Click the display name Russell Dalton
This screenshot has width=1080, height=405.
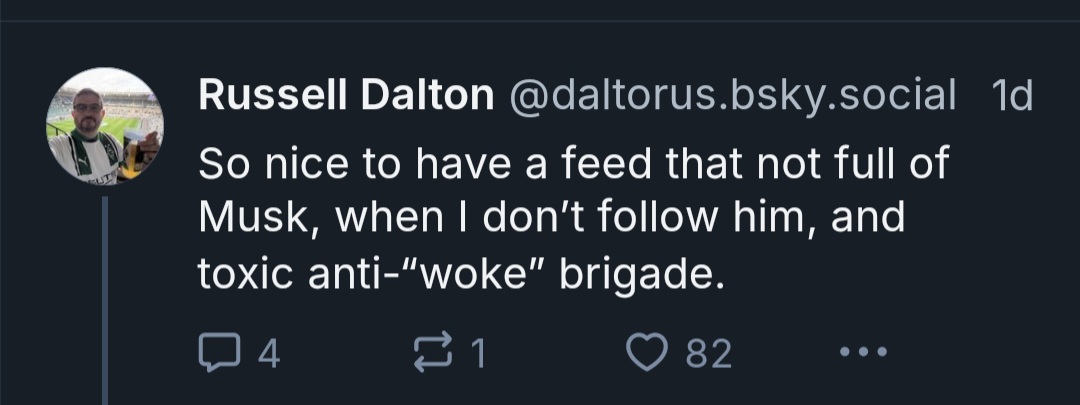click(x=346, y=96)
